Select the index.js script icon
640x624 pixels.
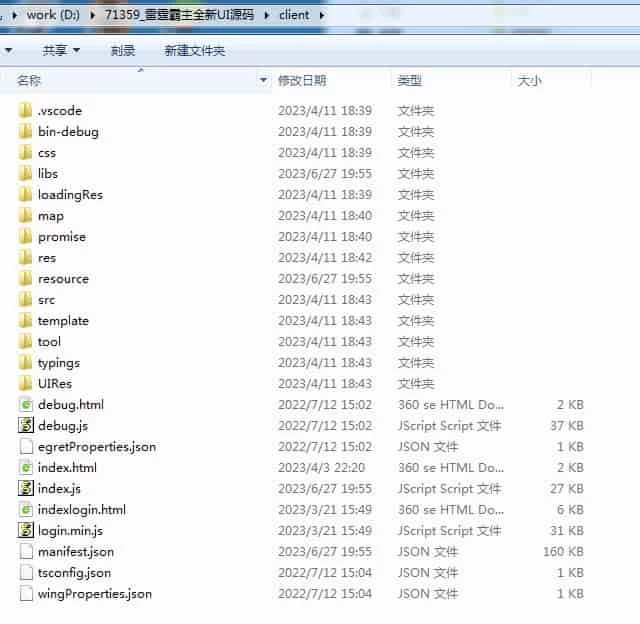(x=26, y=489)
